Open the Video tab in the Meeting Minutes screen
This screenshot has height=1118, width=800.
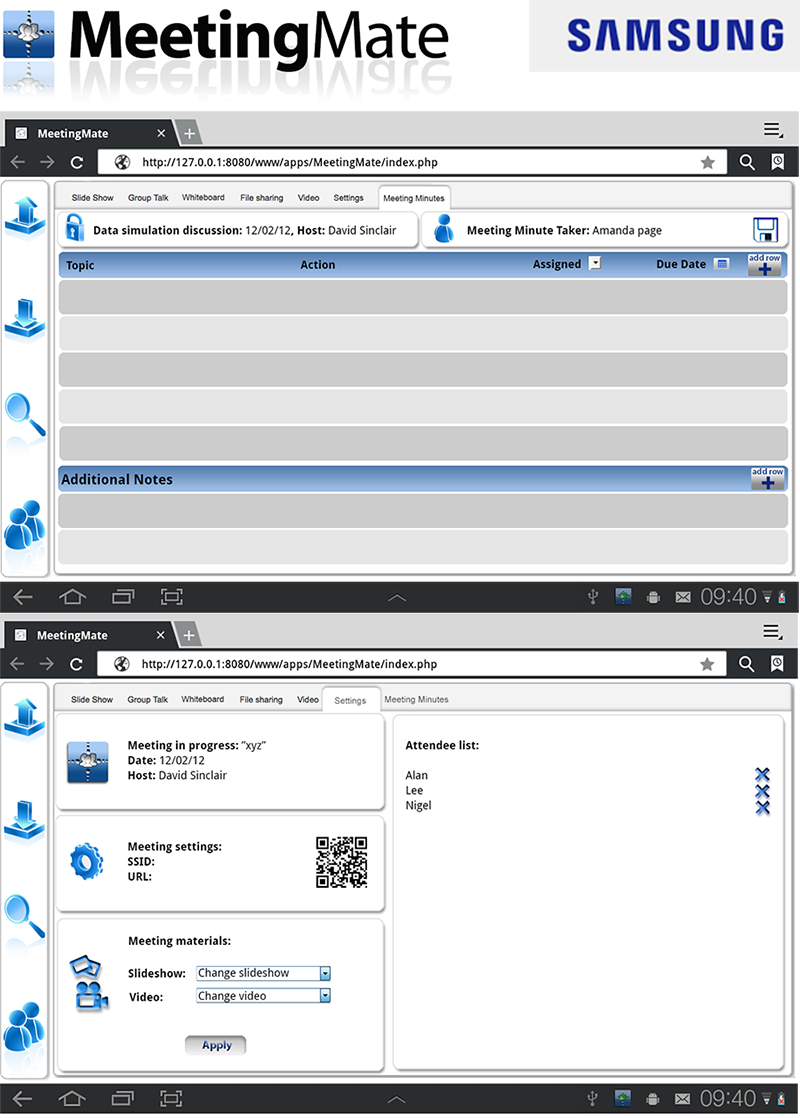[x=309, y=198]
